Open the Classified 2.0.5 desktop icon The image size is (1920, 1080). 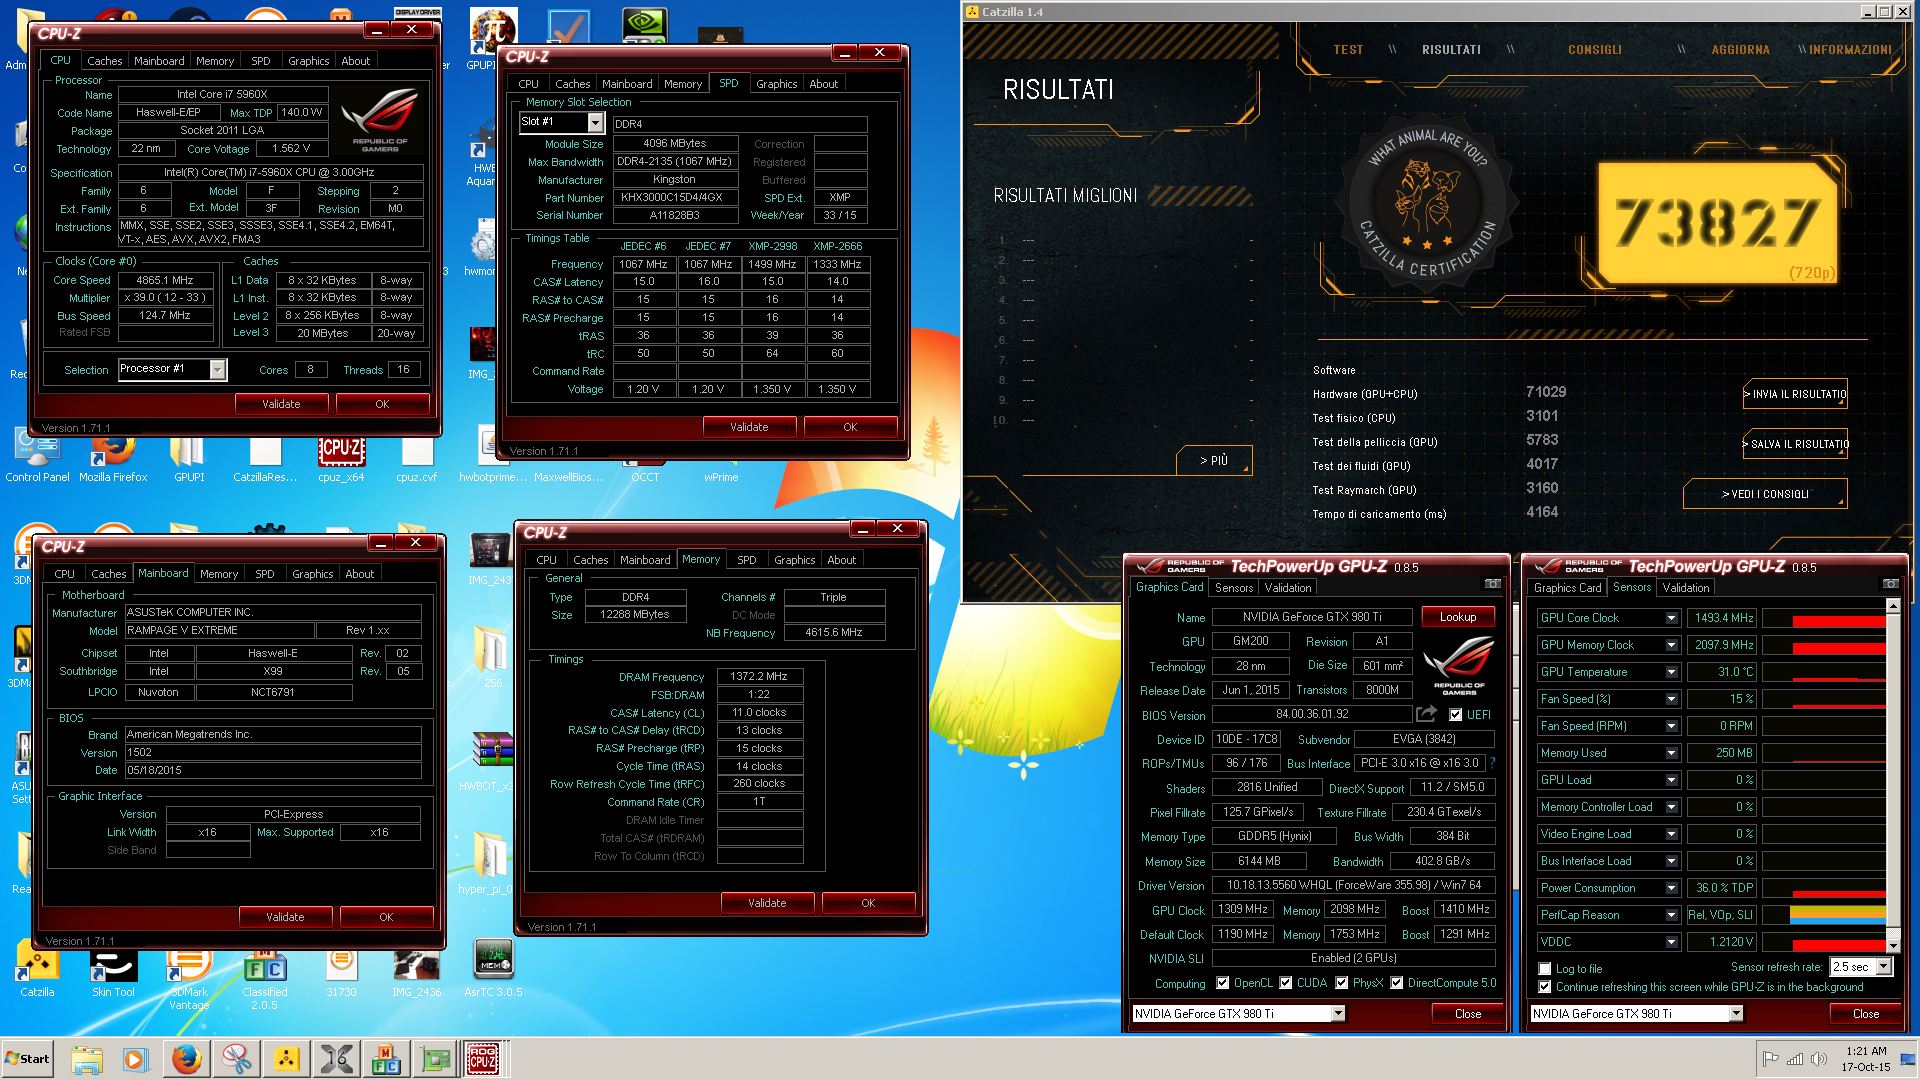[265, 978]
